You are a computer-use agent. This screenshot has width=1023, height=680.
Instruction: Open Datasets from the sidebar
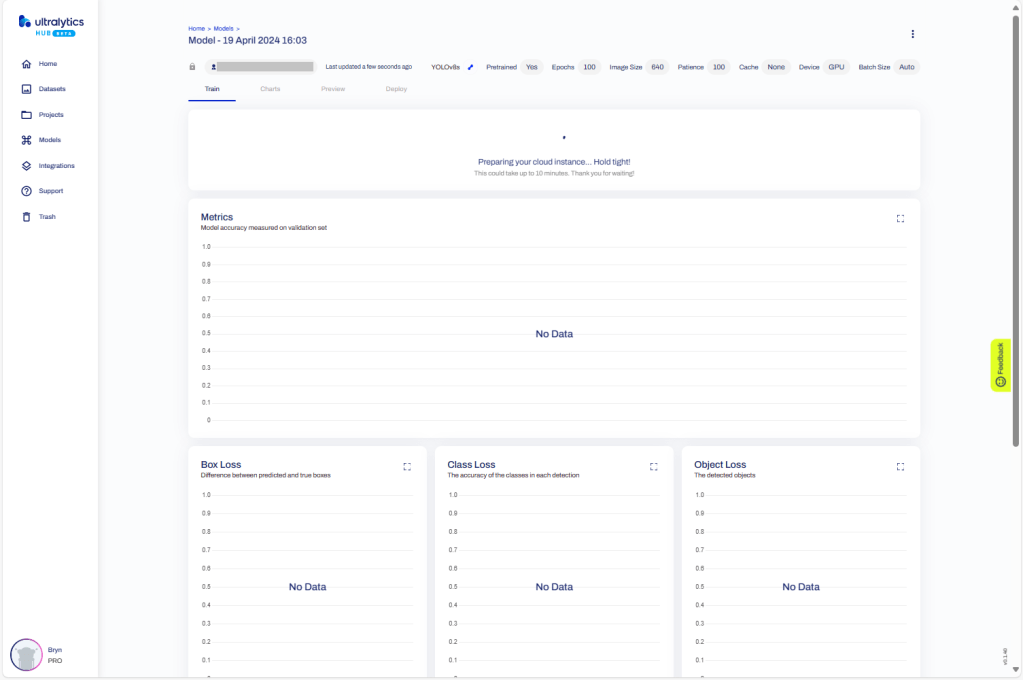click(x=27, y=89)
